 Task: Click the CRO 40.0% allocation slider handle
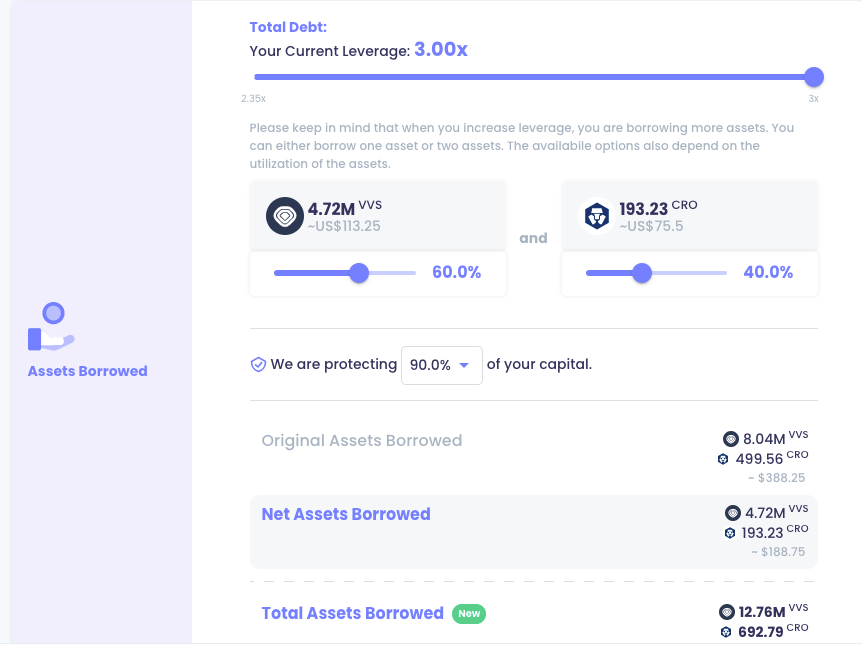642,273
